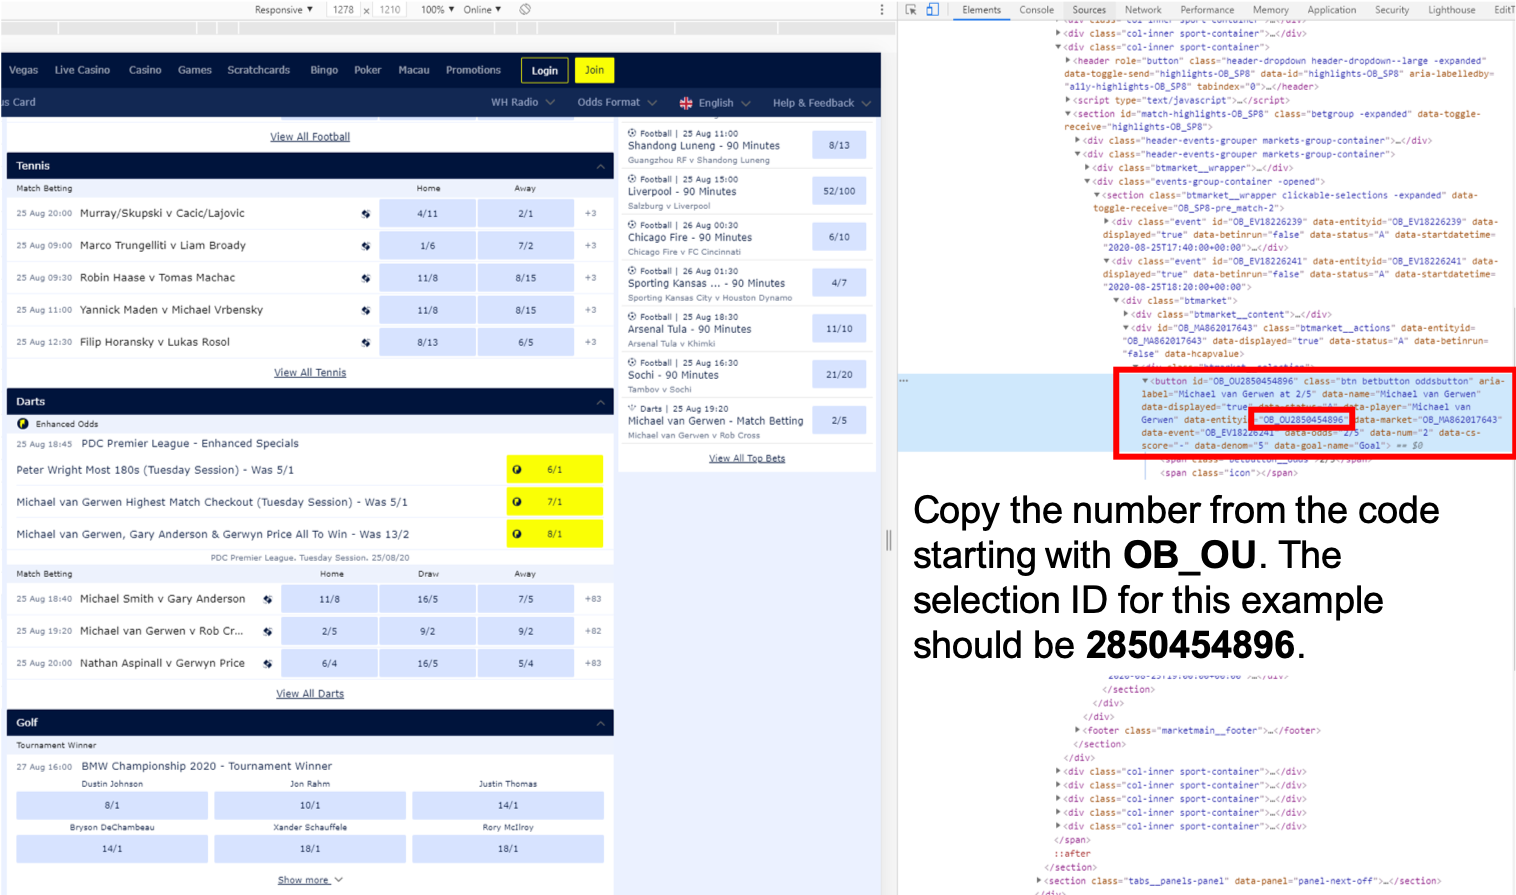Expand Show more golf selections
Image resolution: width=1516 pixels, height=895 pixels.
coord(310,880)
